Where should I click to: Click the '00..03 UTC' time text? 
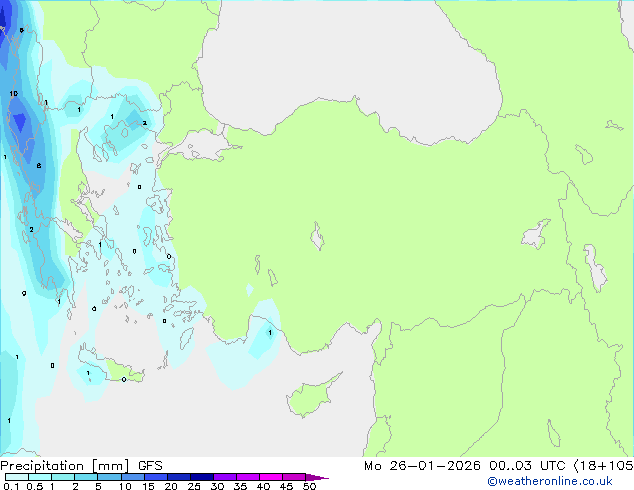[x=527, y=466]
